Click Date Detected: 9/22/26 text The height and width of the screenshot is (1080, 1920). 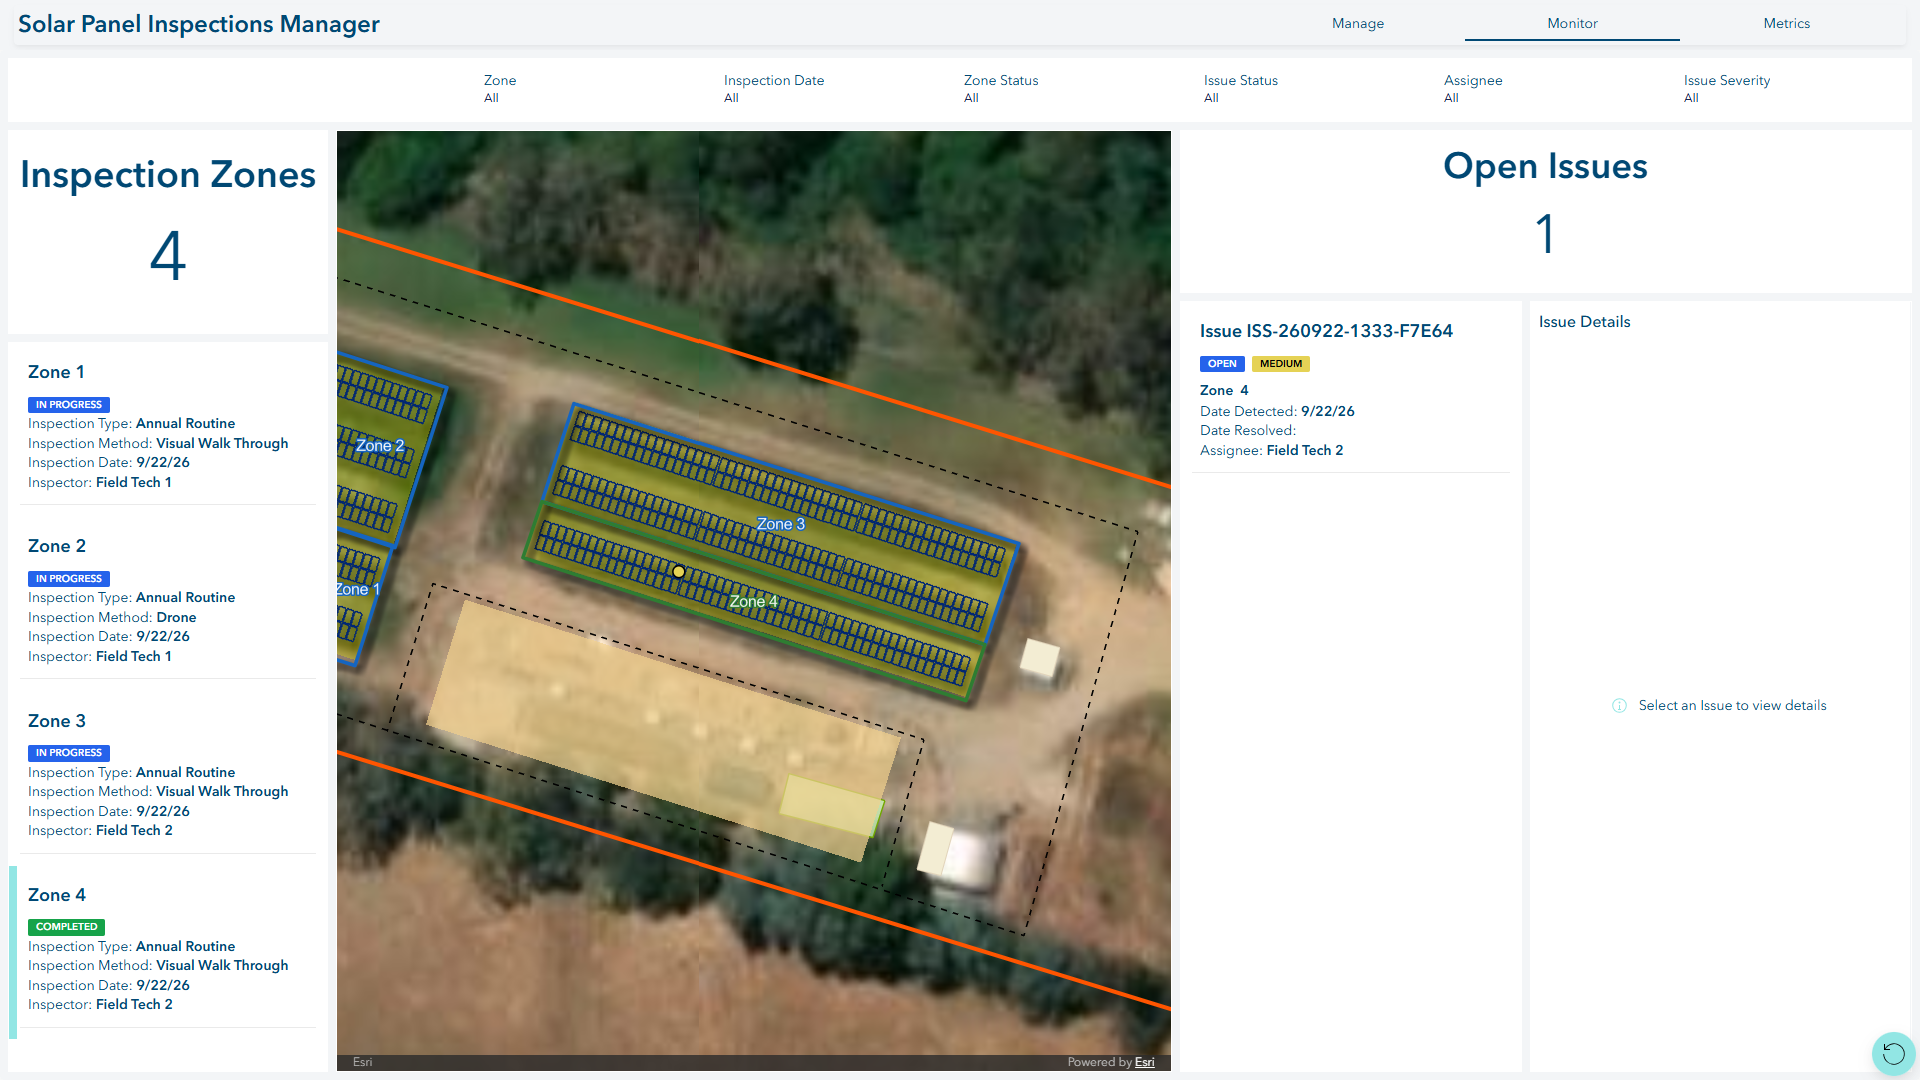tap(1277, 411)
